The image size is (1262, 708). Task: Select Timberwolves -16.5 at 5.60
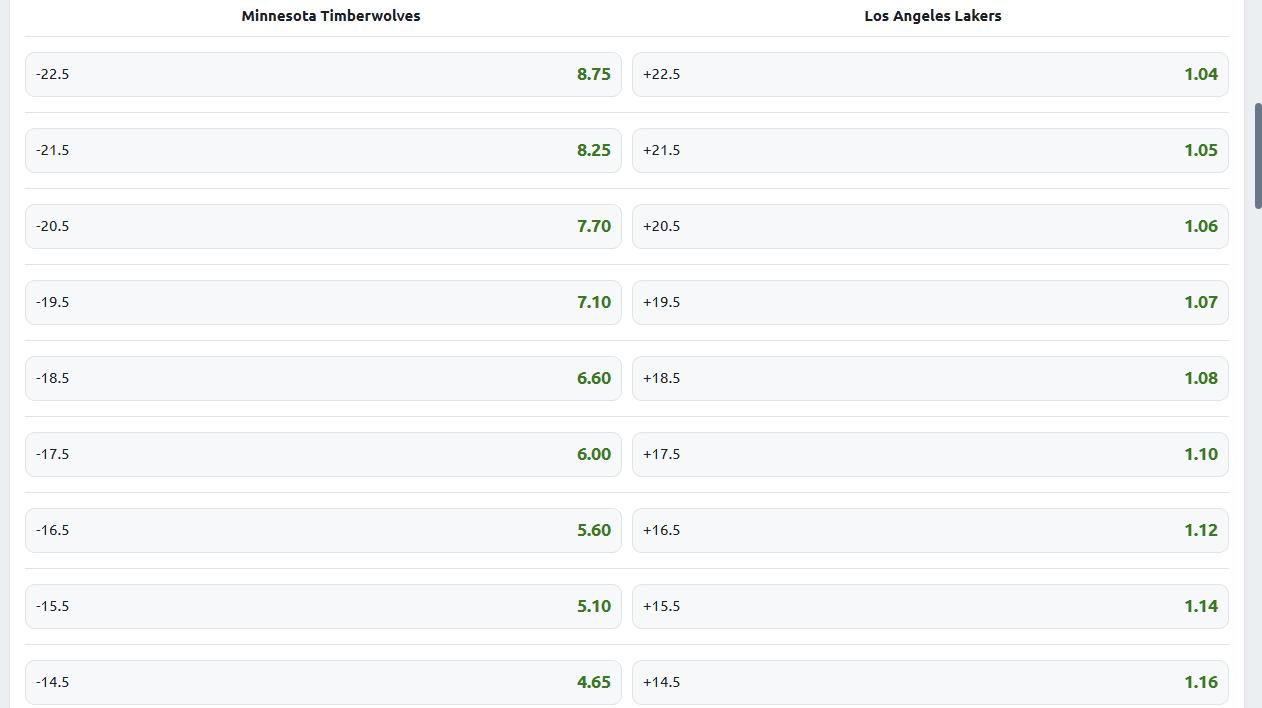pyautogui.click(x=323, y=531)
